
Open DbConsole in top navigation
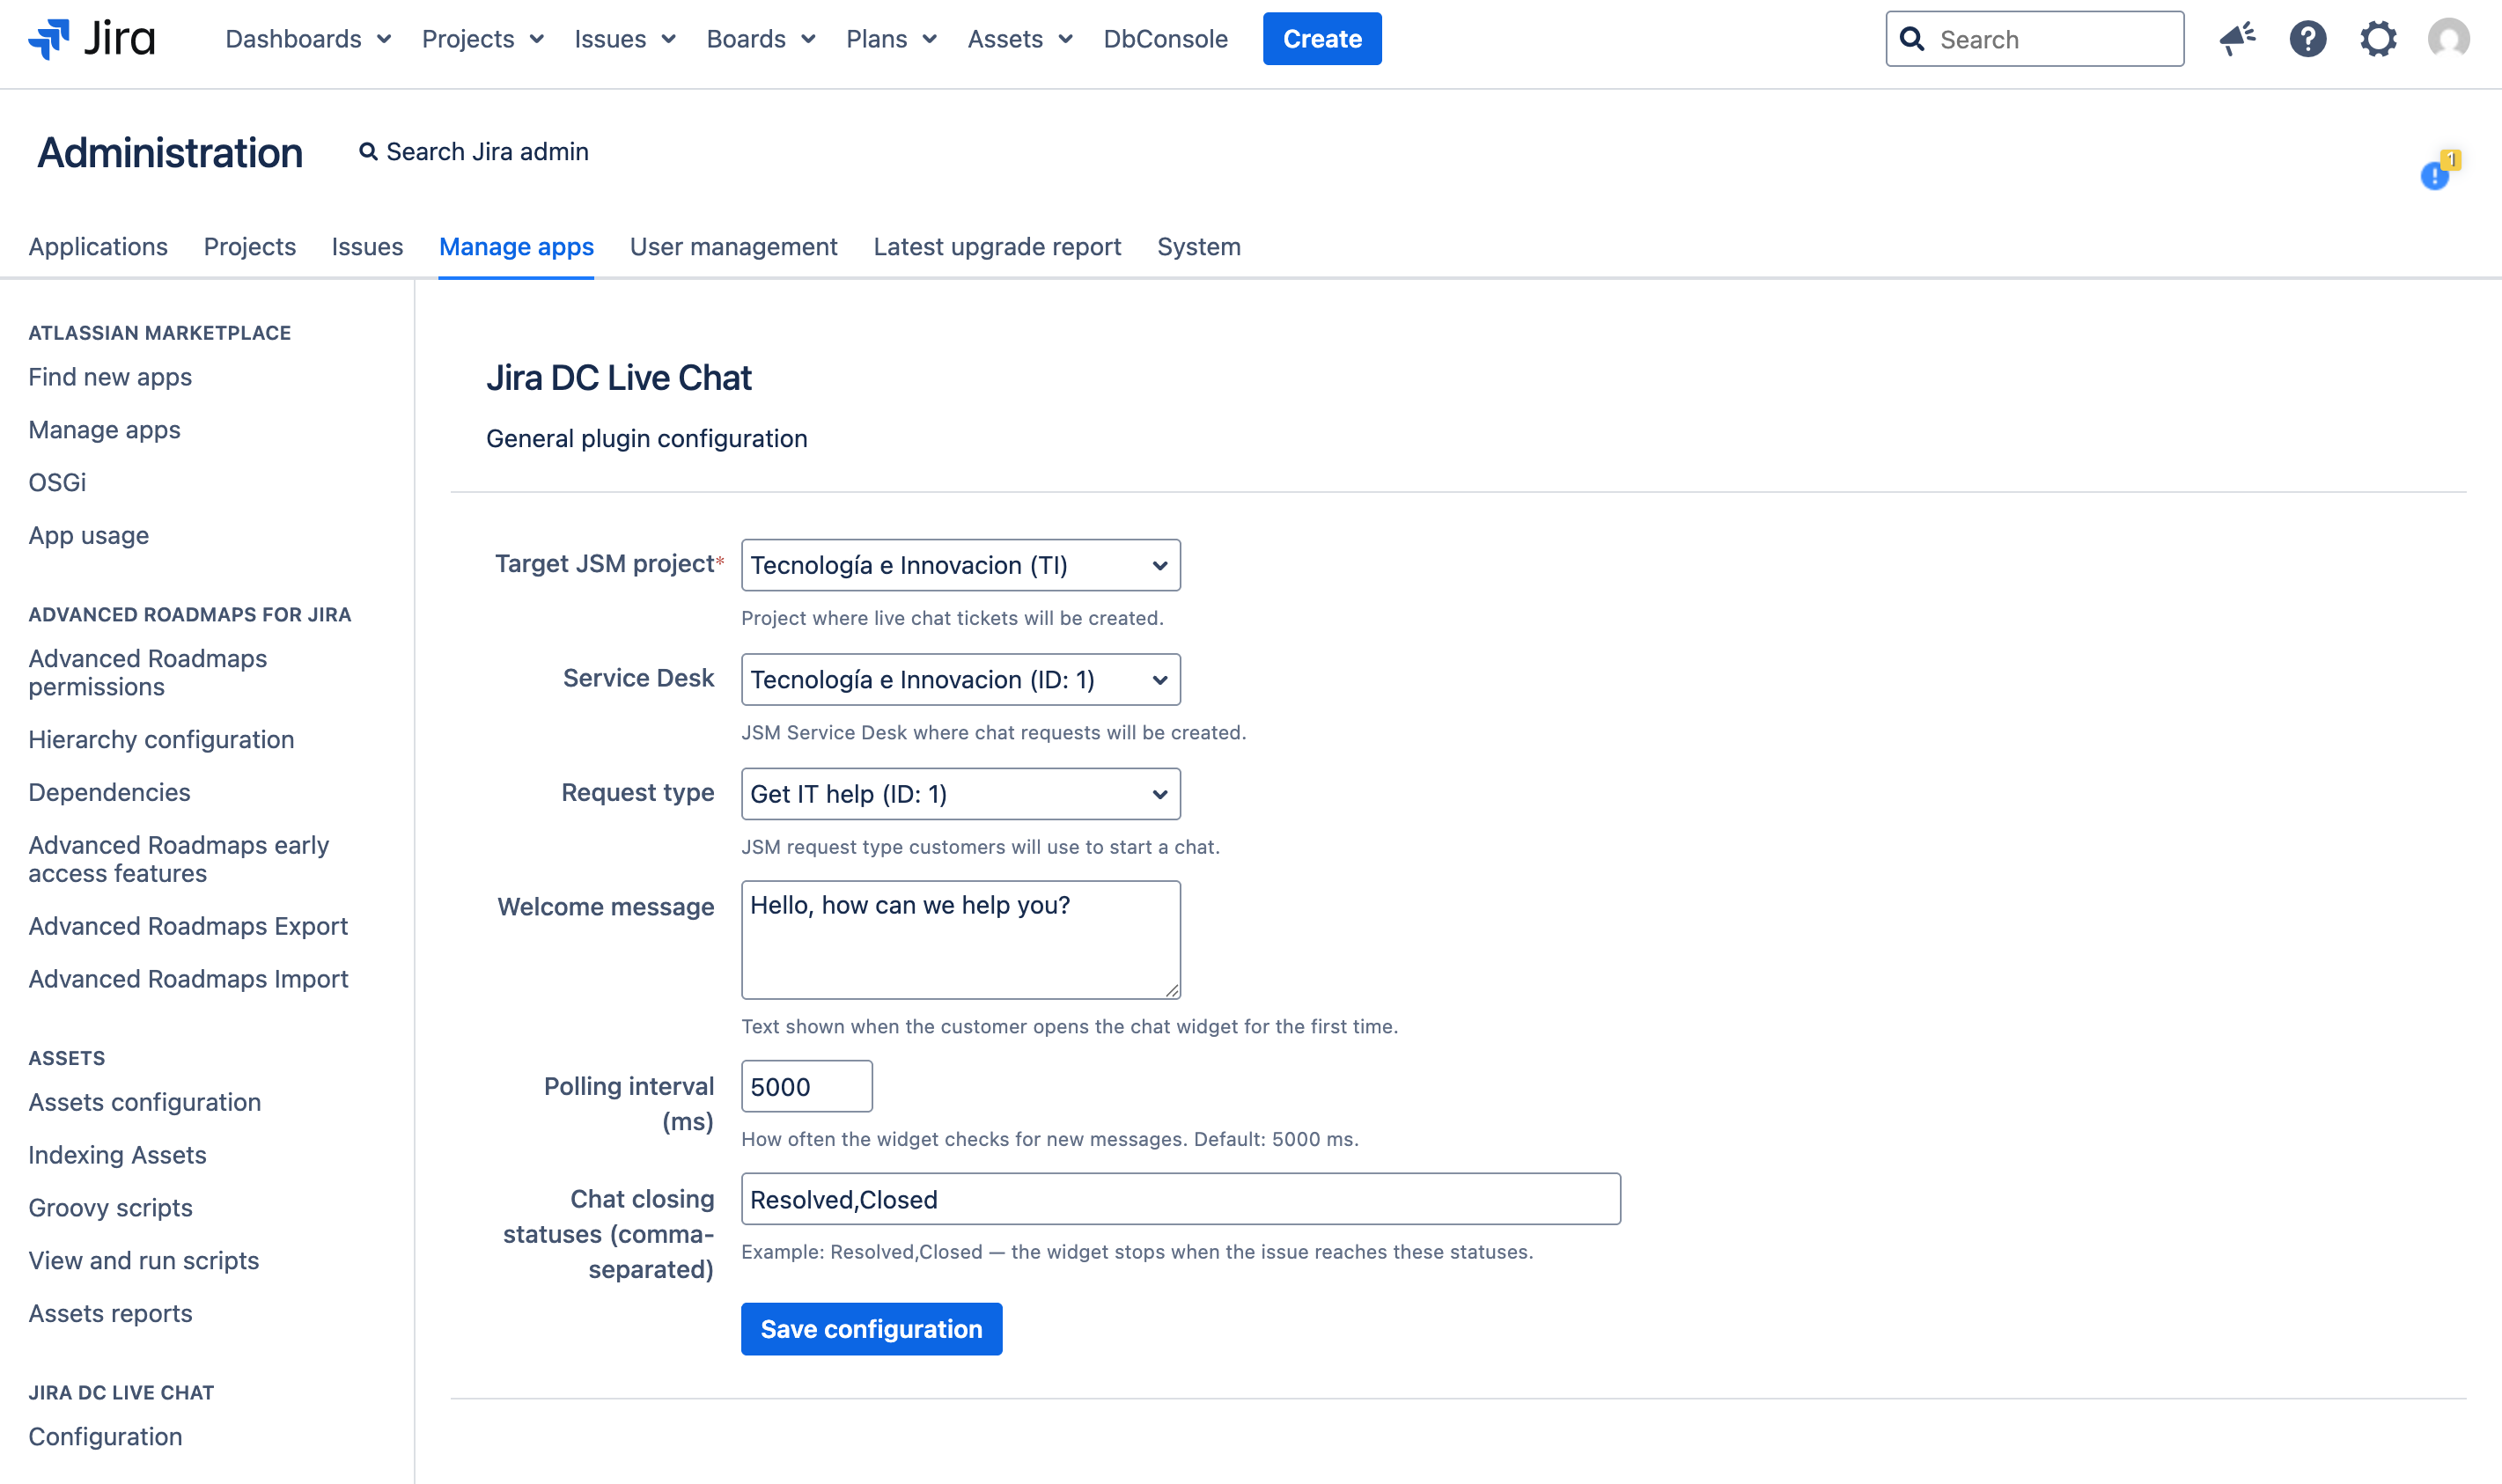[1165, 39]
